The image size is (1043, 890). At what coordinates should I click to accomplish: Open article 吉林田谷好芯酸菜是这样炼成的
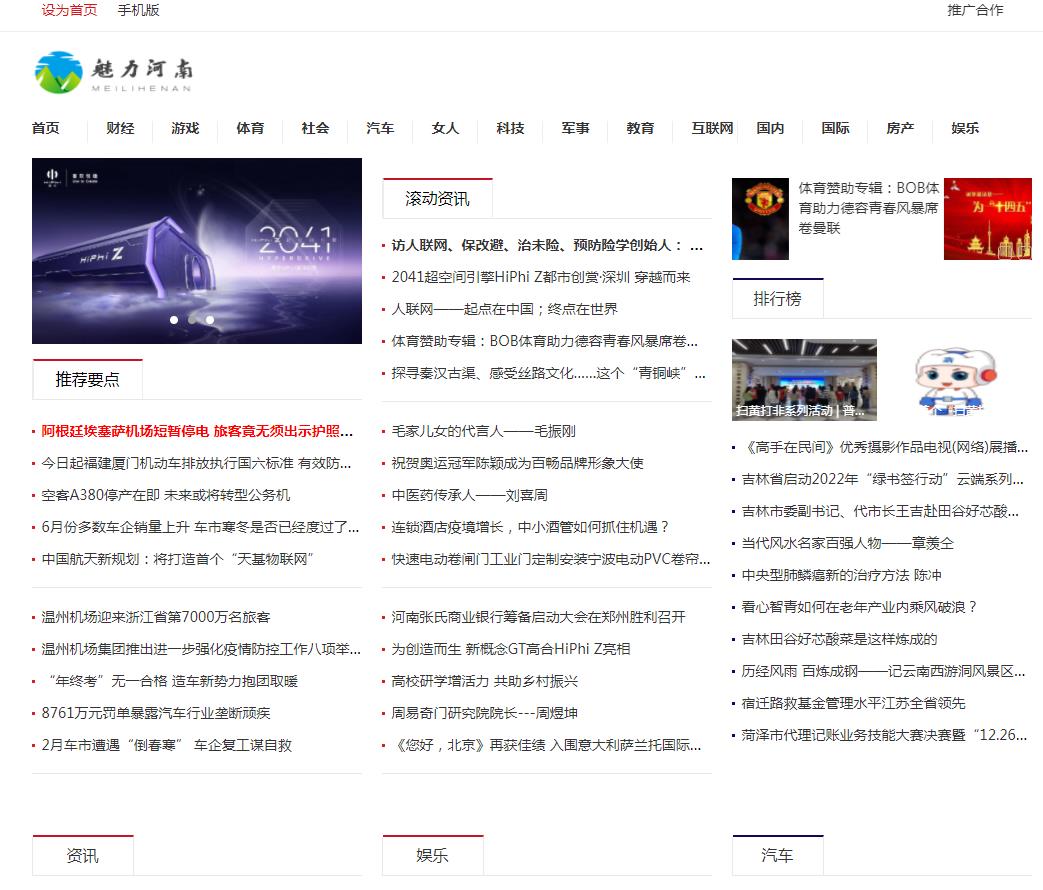[839, 639]
